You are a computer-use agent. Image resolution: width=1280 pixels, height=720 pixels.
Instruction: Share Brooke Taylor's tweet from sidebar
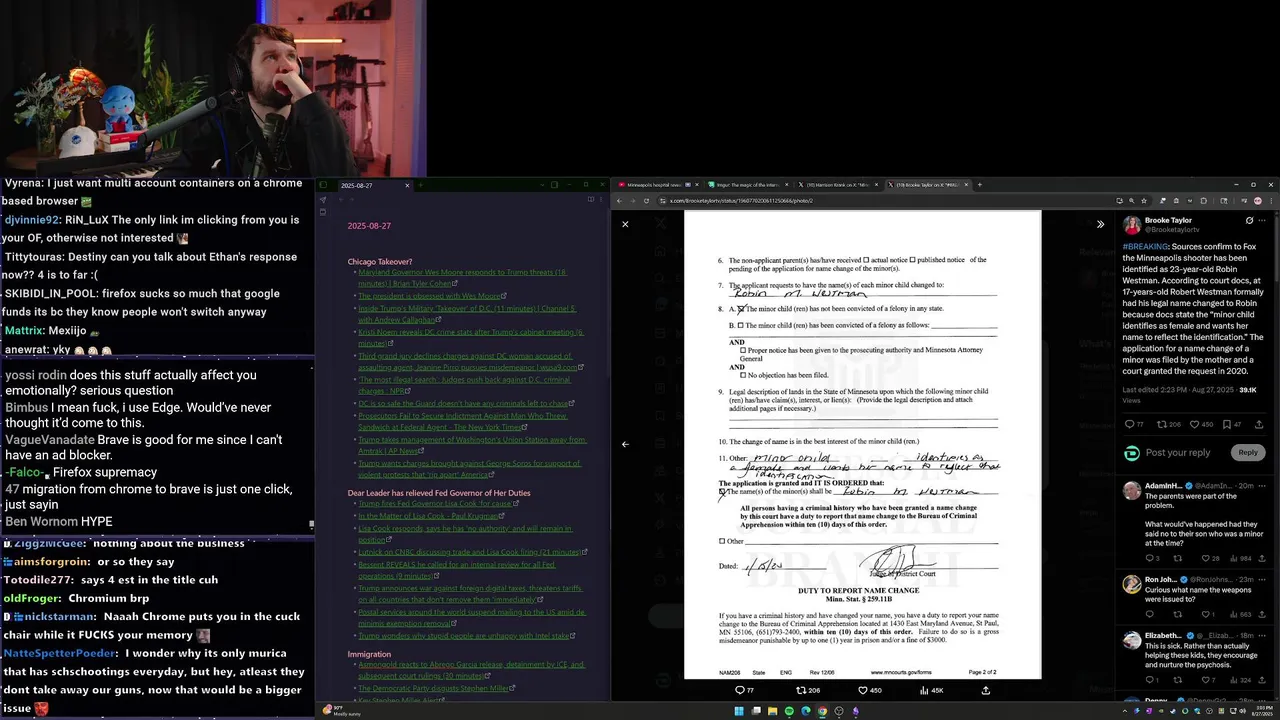tap(1259, 424)
